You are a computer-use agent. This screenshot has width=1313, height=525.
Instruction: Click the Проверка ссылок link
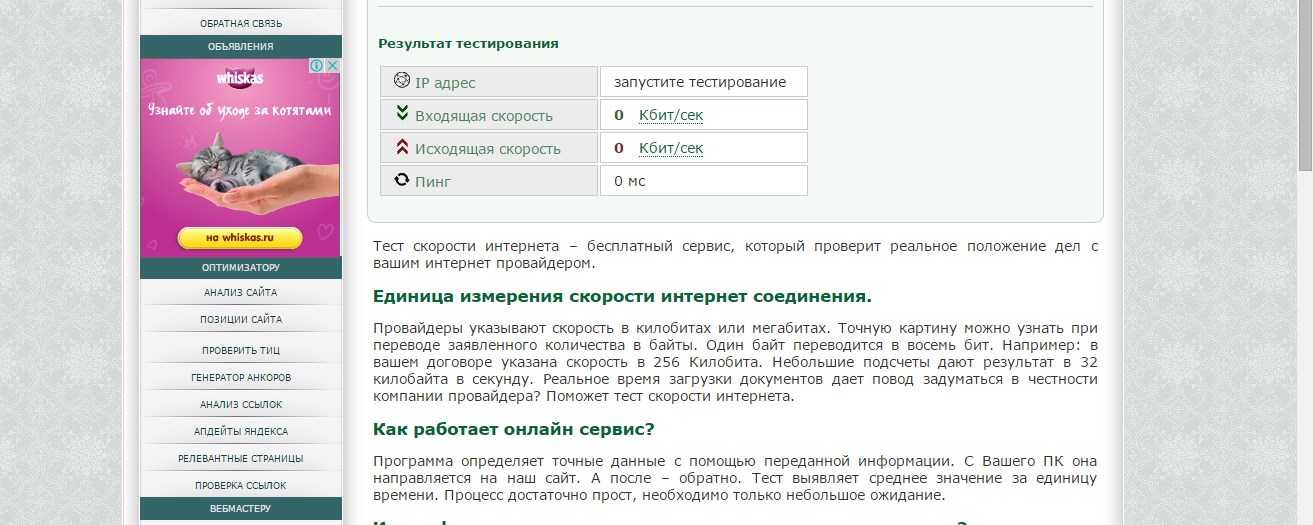(x=240, y=485)
